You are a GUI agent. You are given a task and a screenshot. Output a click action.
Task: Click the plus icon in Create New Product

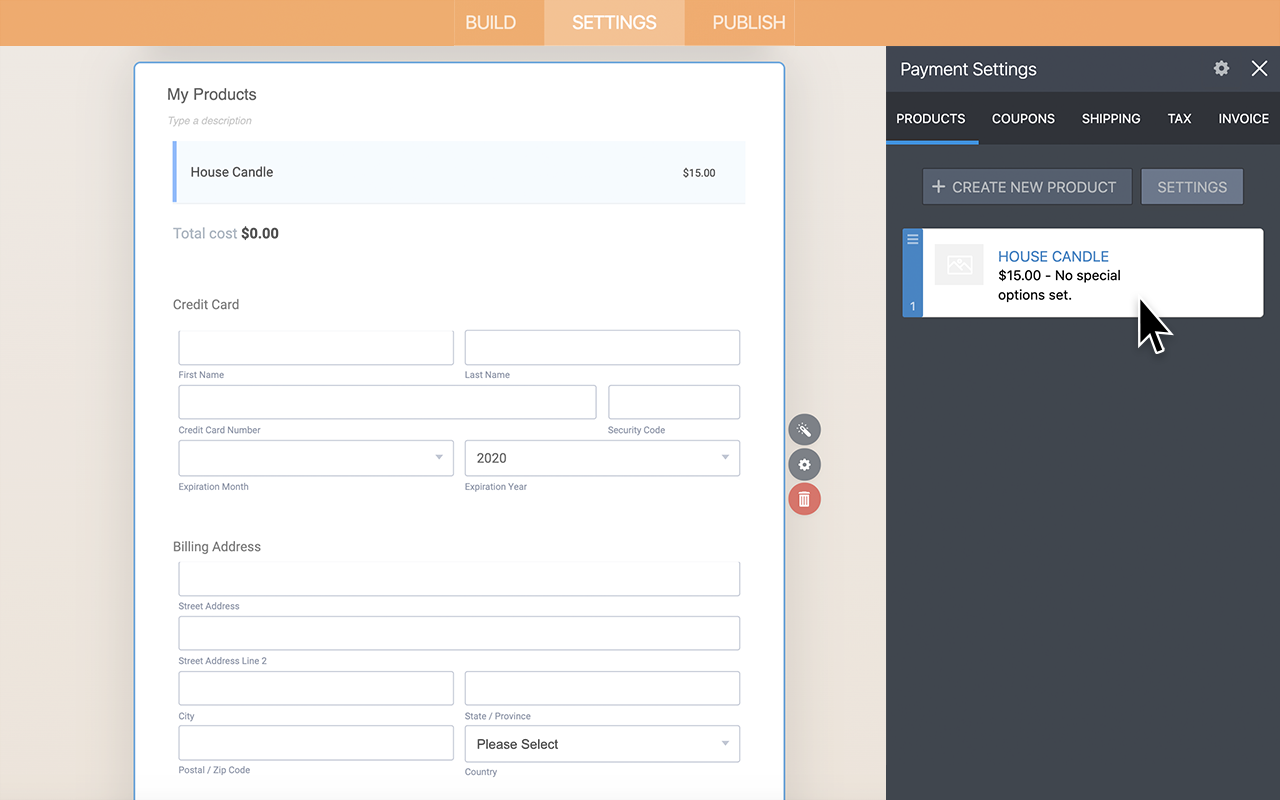(x=938, y=187)
